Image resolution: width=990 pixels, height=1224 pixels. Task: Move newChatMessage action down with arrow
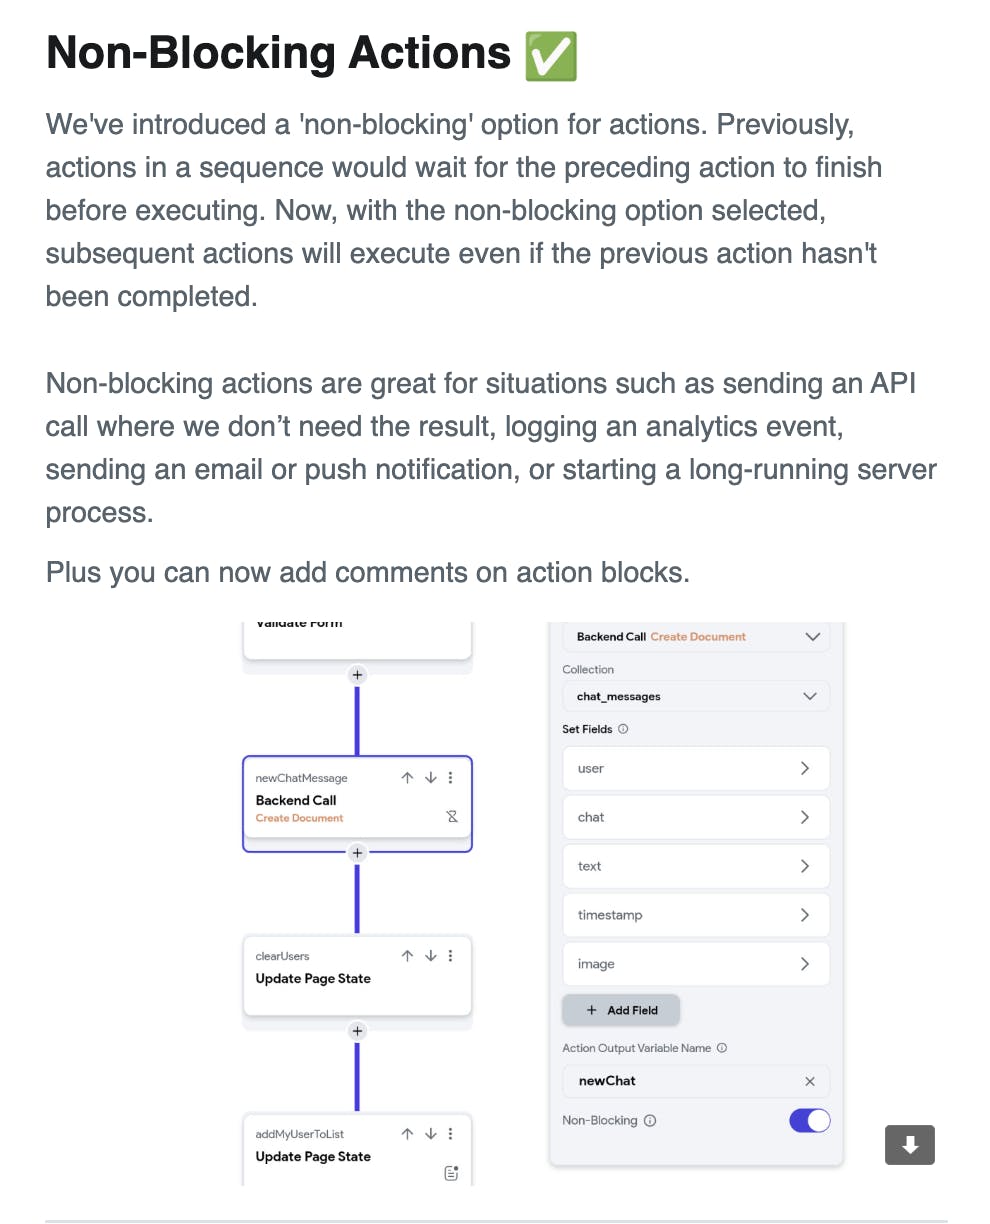click(x=430, y=778)
